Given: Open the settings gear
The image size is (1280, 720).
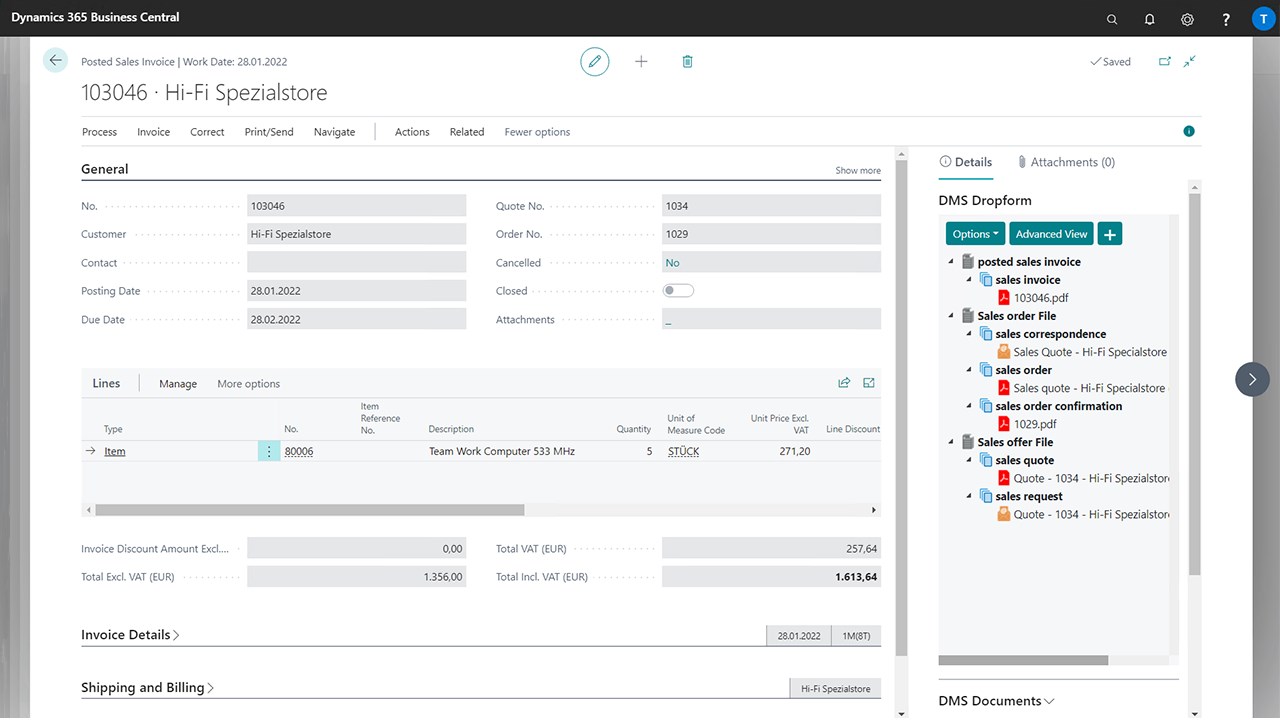Looking at the screenshot, I should (1187, 19).
